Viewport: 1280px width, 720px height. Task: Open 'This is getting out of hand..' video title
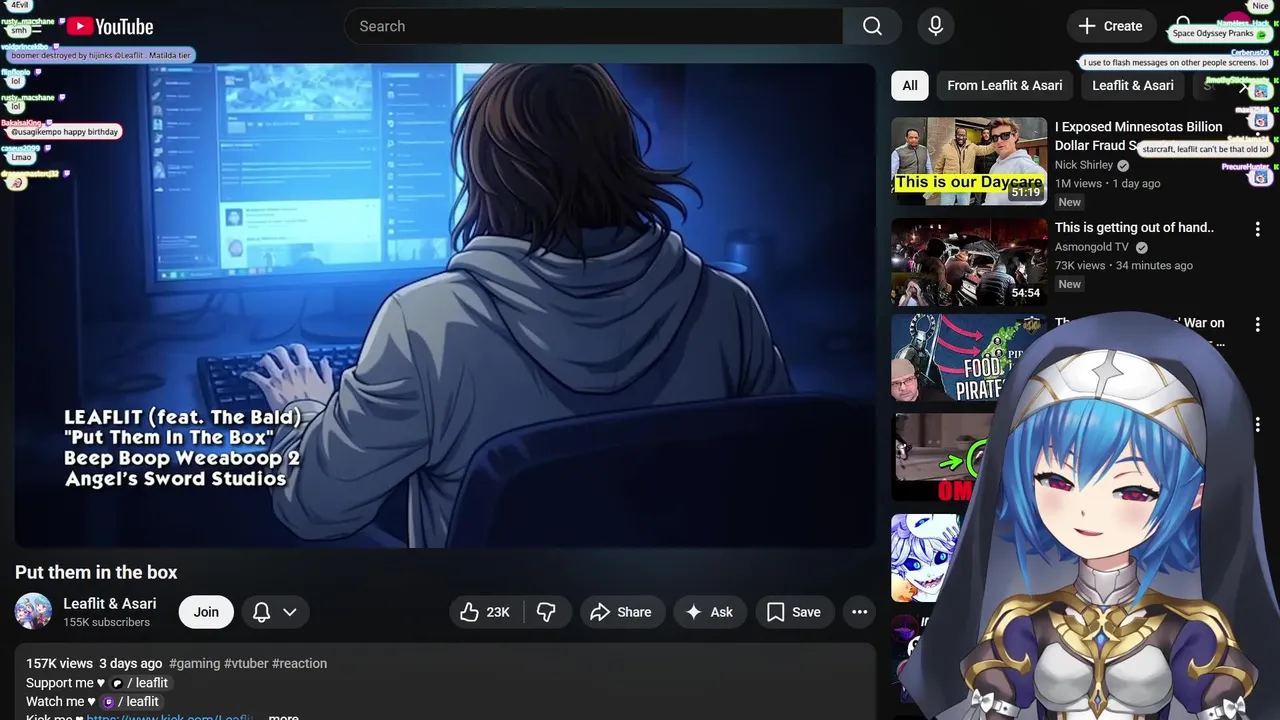[1134, 227]
